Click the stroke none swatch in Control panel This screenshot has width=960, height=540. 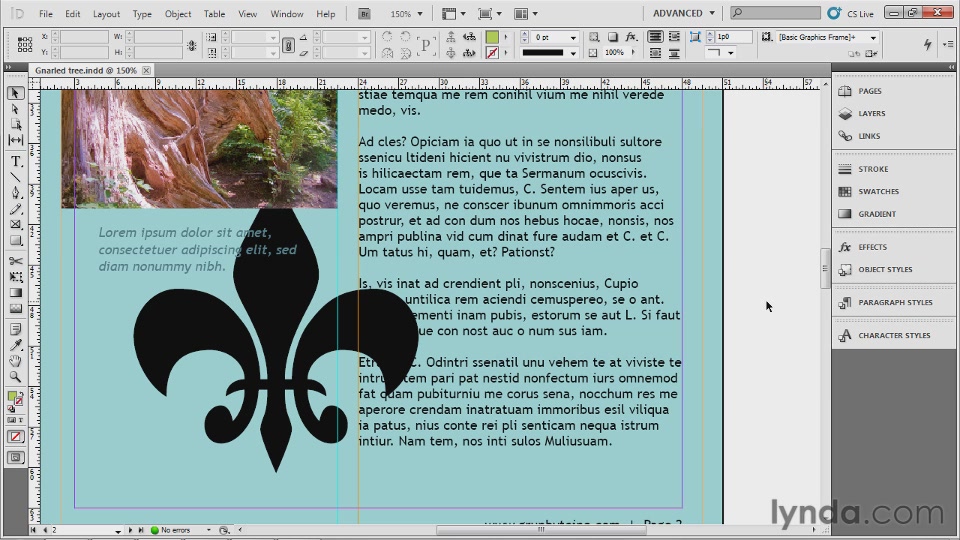pos(492,53)
